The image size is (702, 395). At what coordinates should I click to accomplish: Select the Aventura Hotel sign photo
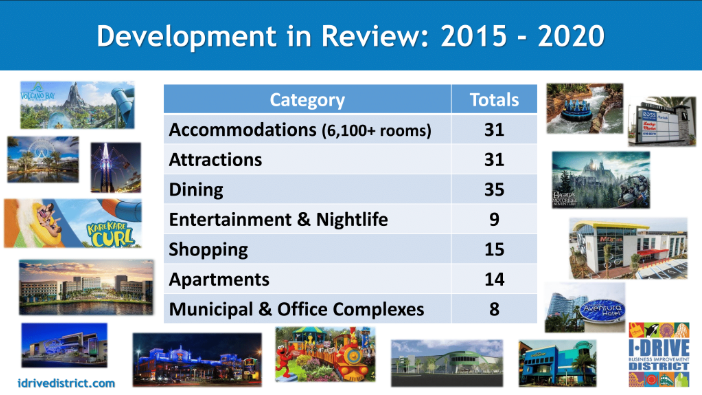coord(585,307)
